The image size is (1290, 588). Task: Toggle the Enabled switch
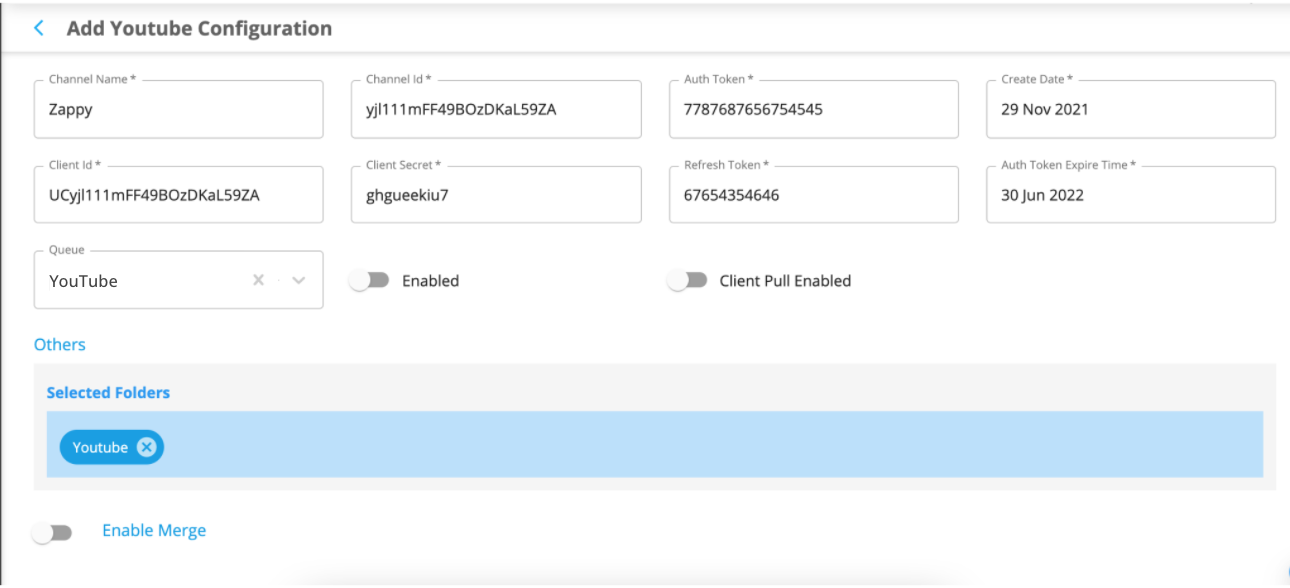369,281
